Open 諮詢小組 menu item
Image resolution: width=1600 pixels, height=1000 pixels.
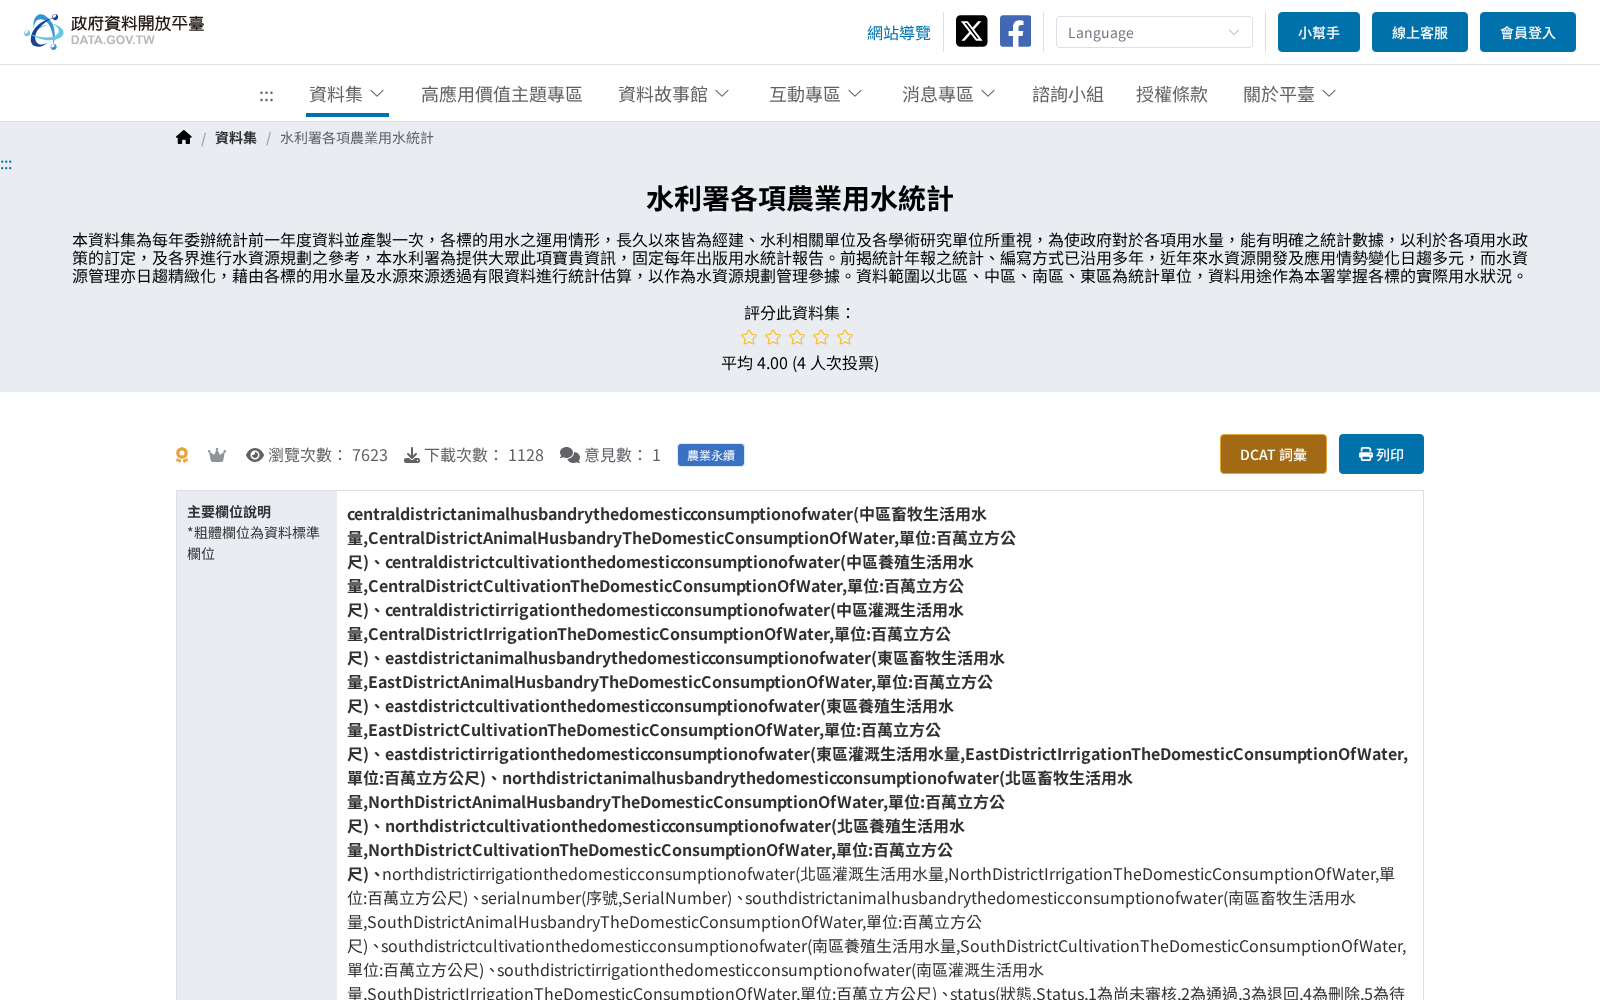pyautogui.click(x=1068, y=94)
